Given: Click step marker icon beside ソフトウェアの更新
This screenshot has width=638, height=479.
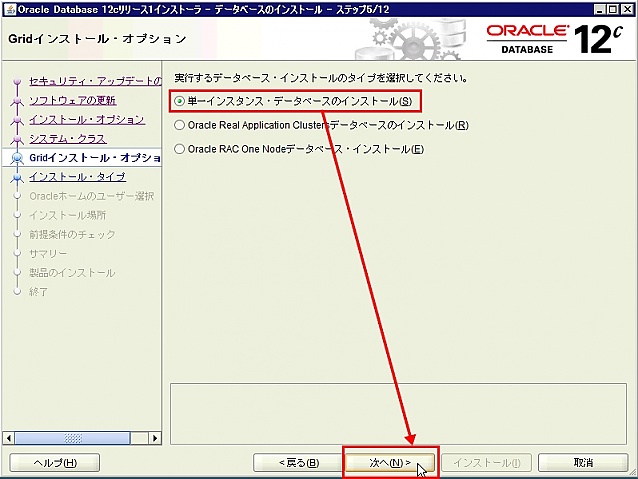Looking at the screenshot, I should click(x=17, y=101).
